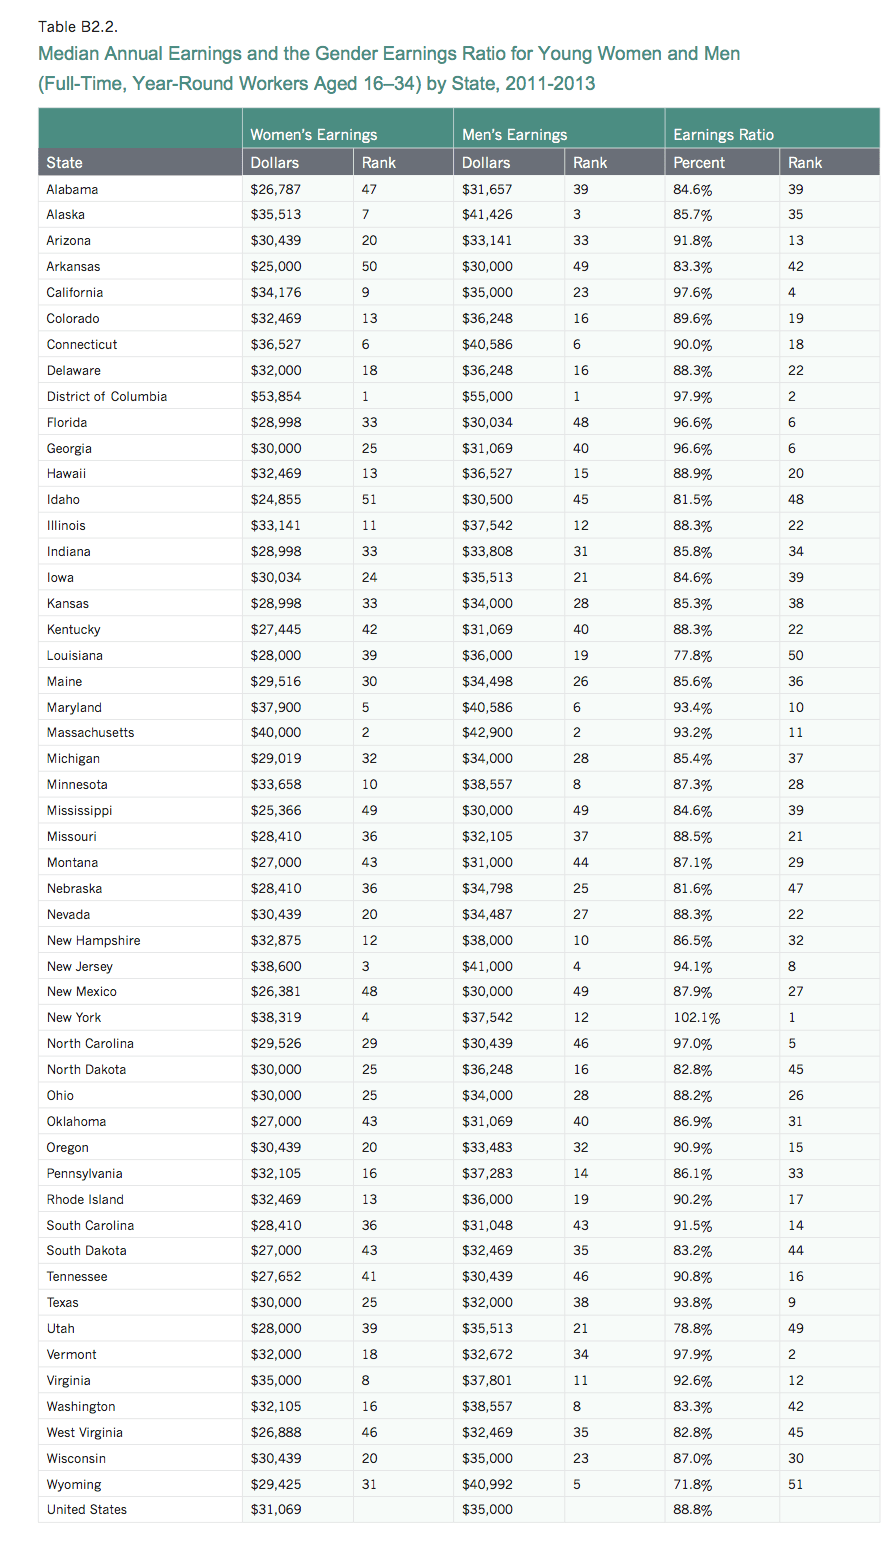Select New York's 102.1% earnings ratio
Image resolution: width=895 pixels, height=1542 pixels.
point(696,1017)
